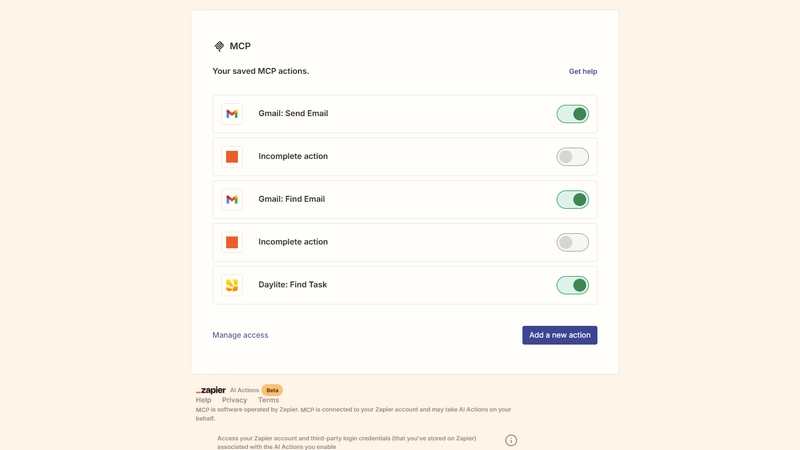800x450 pixels.
Task: Disable the Gmail: Send Email toggle
Action: coord(572,114)
